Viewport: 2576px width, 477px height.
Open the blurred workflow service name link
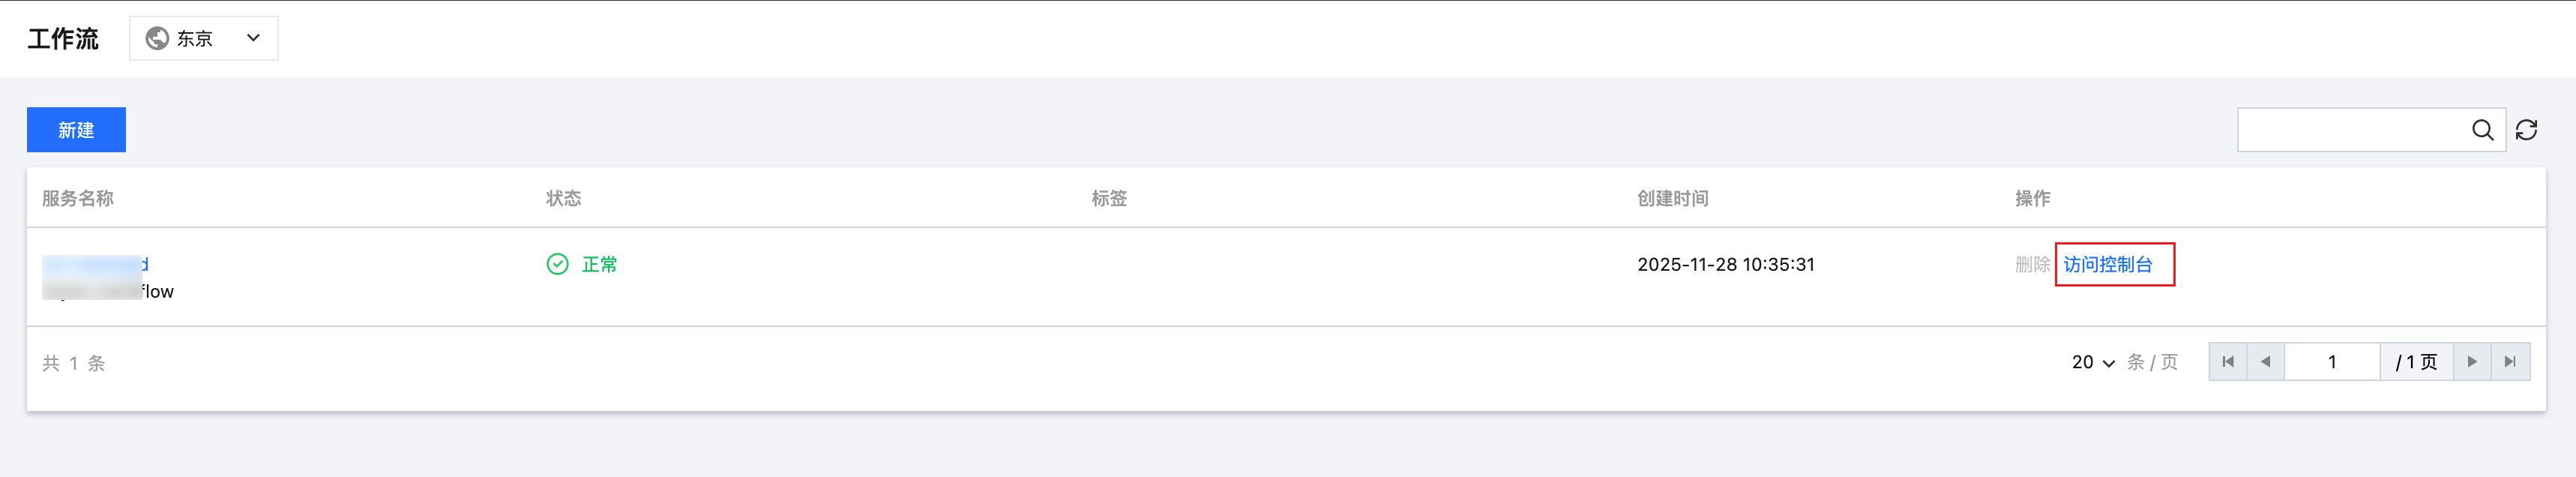pyautogui.click(x=95, y=264)
